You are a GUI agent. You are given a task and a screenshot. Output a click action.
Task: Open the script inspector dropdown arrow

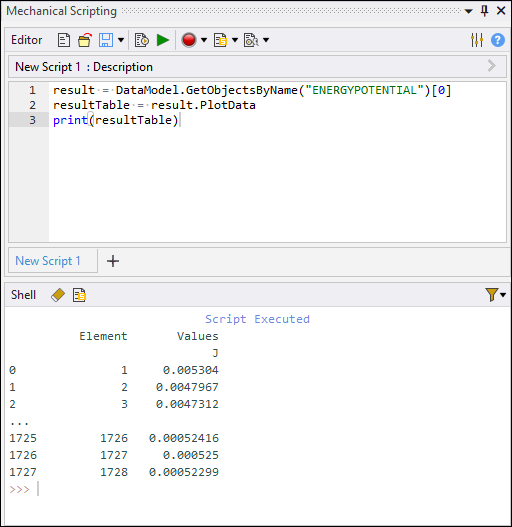click(x=266, y=40)
